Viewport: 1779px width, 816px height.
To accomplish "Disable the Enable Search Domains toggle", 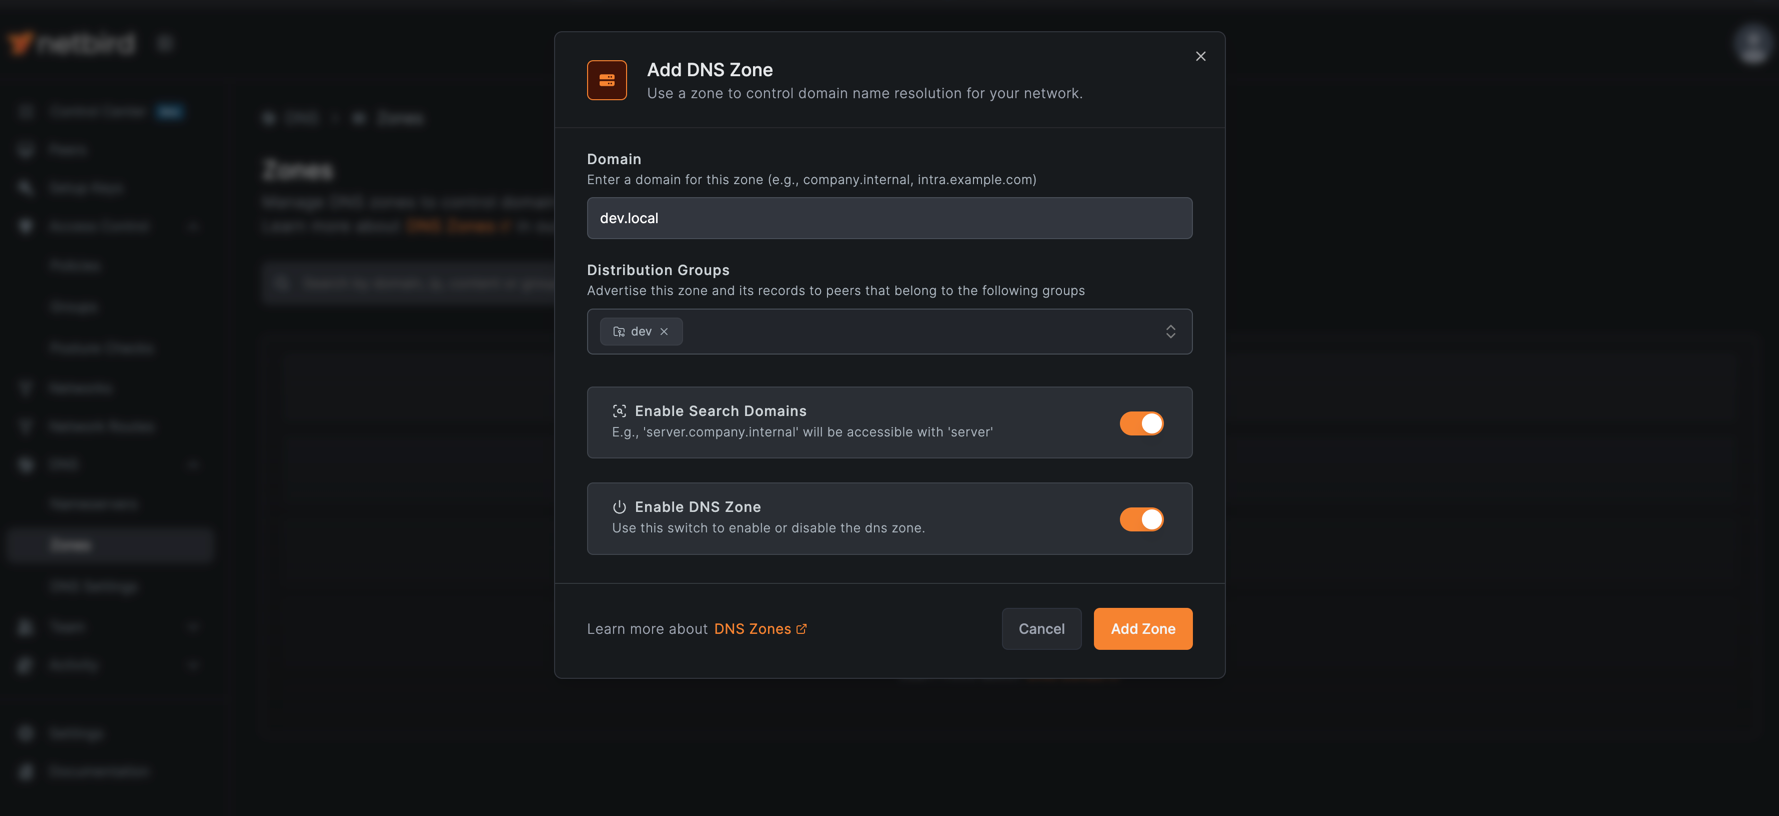I will point(1141,423).
